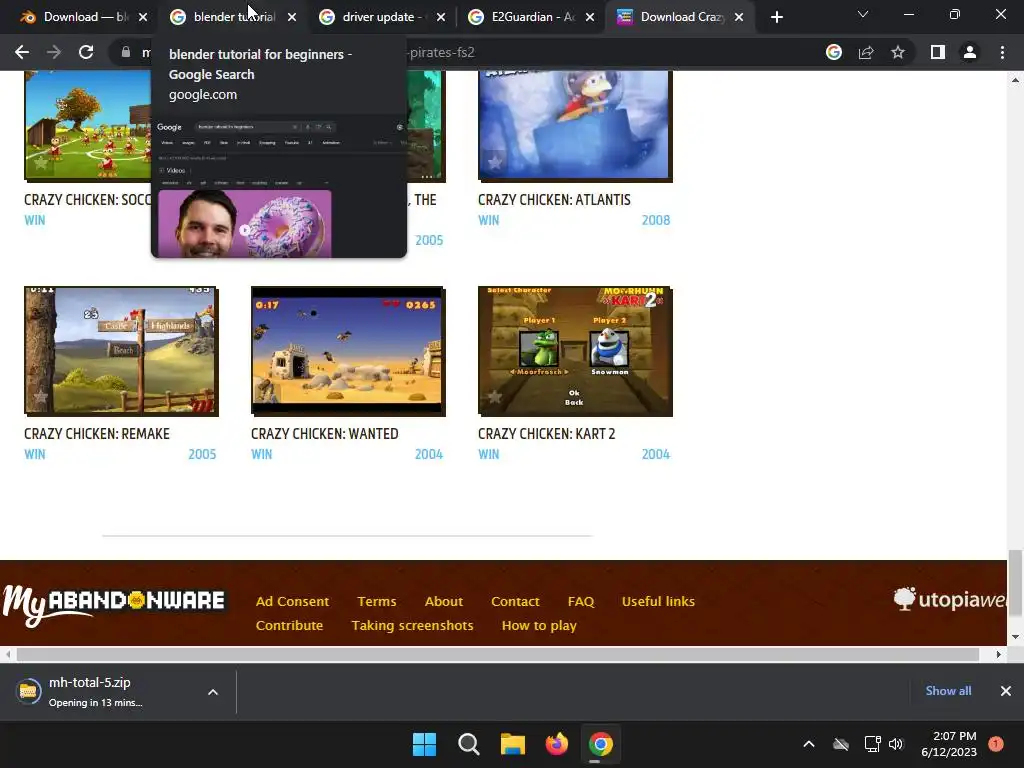Share this page via share icon
The image size is (1024, 768).
pyautogui.click(x=866, y=52)
